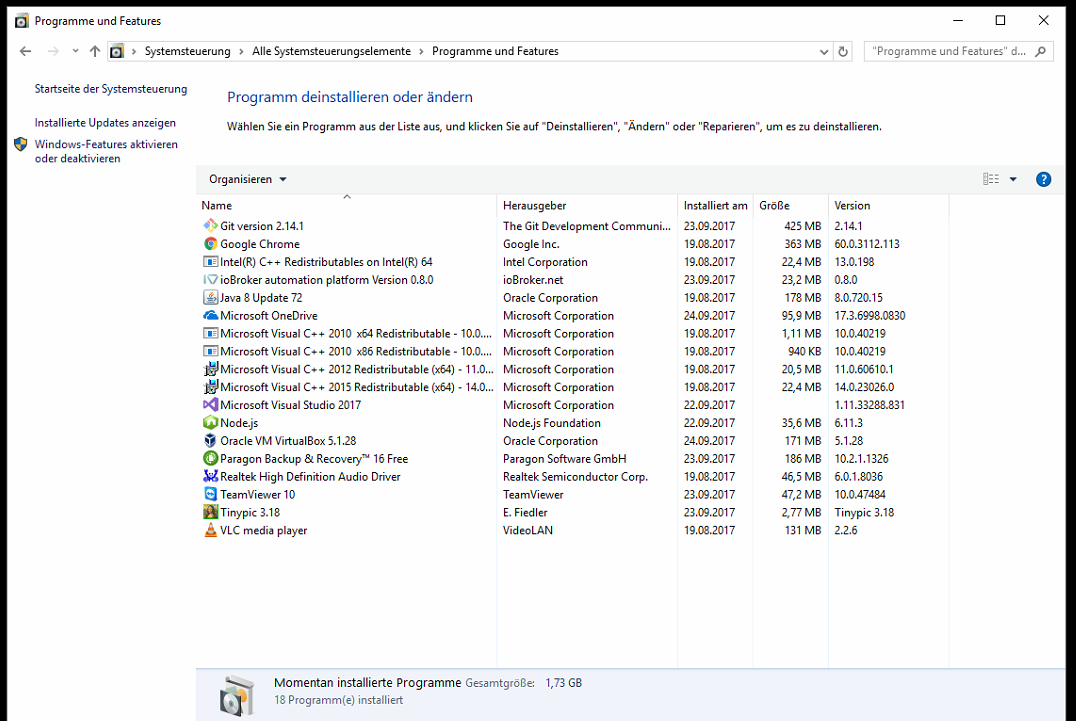Click the version cell 8.0.720.15
The image size is (1076, 721).
point(858,297)
